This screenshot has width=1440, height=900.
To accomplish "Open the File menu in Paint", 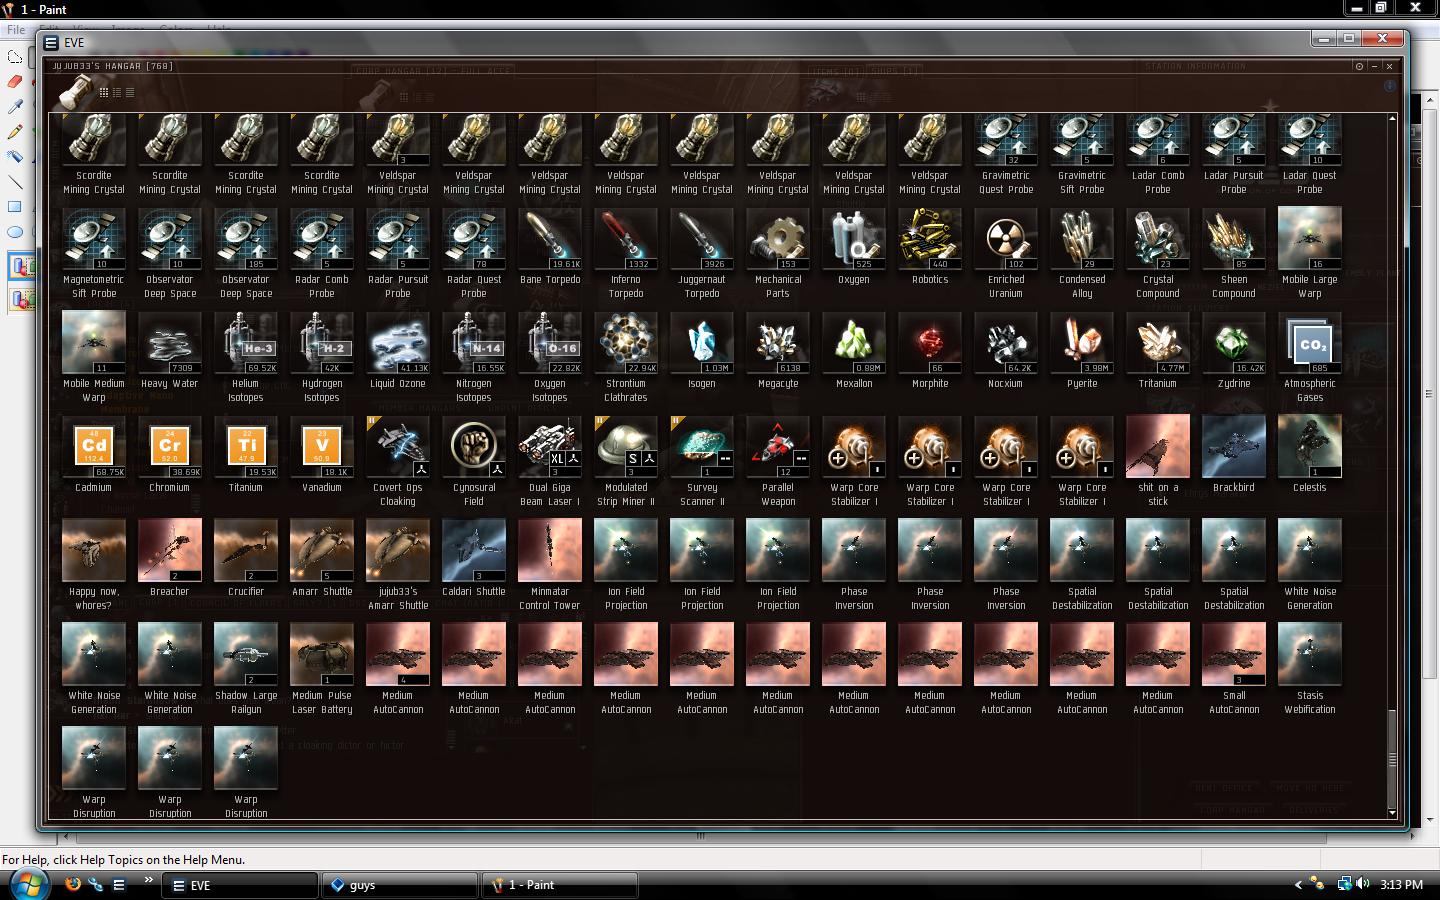I will (16, 30).
